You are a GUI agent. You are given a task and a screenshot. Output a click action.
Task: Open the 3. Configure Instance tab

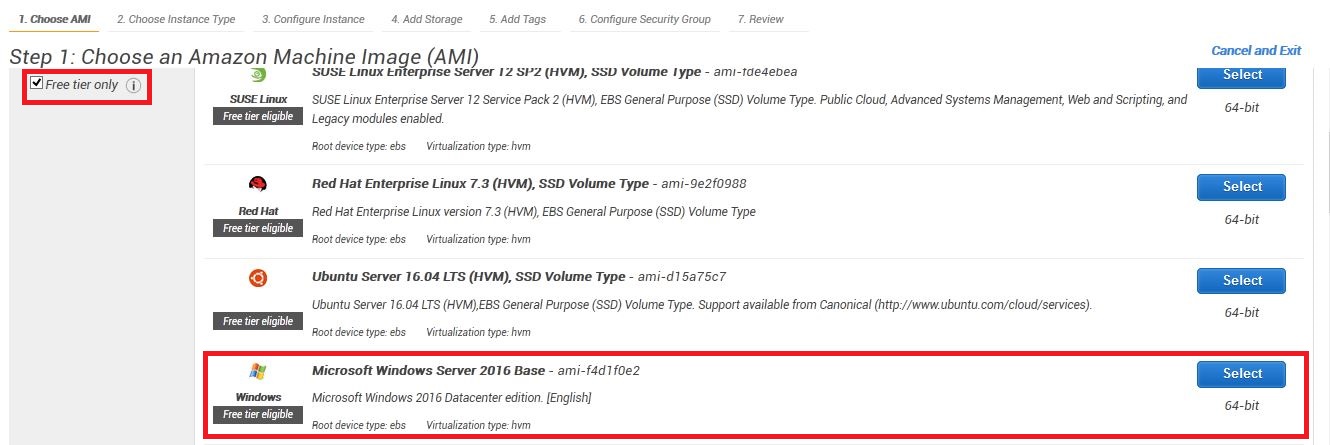click(313, 19)
